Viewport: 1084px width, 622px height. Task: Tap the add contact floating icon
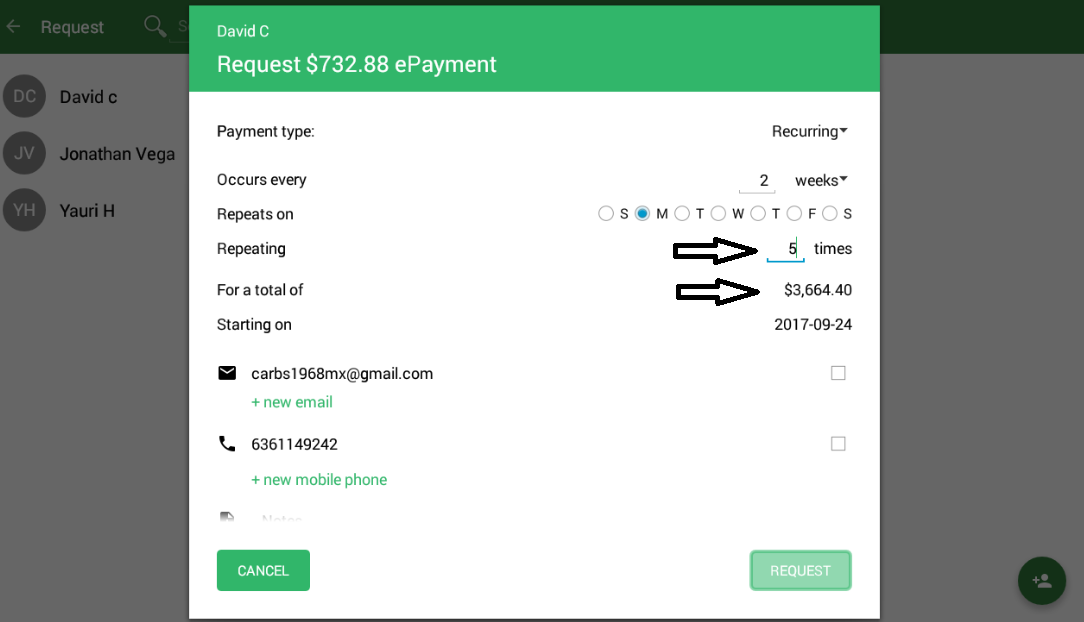[1042, 581]
